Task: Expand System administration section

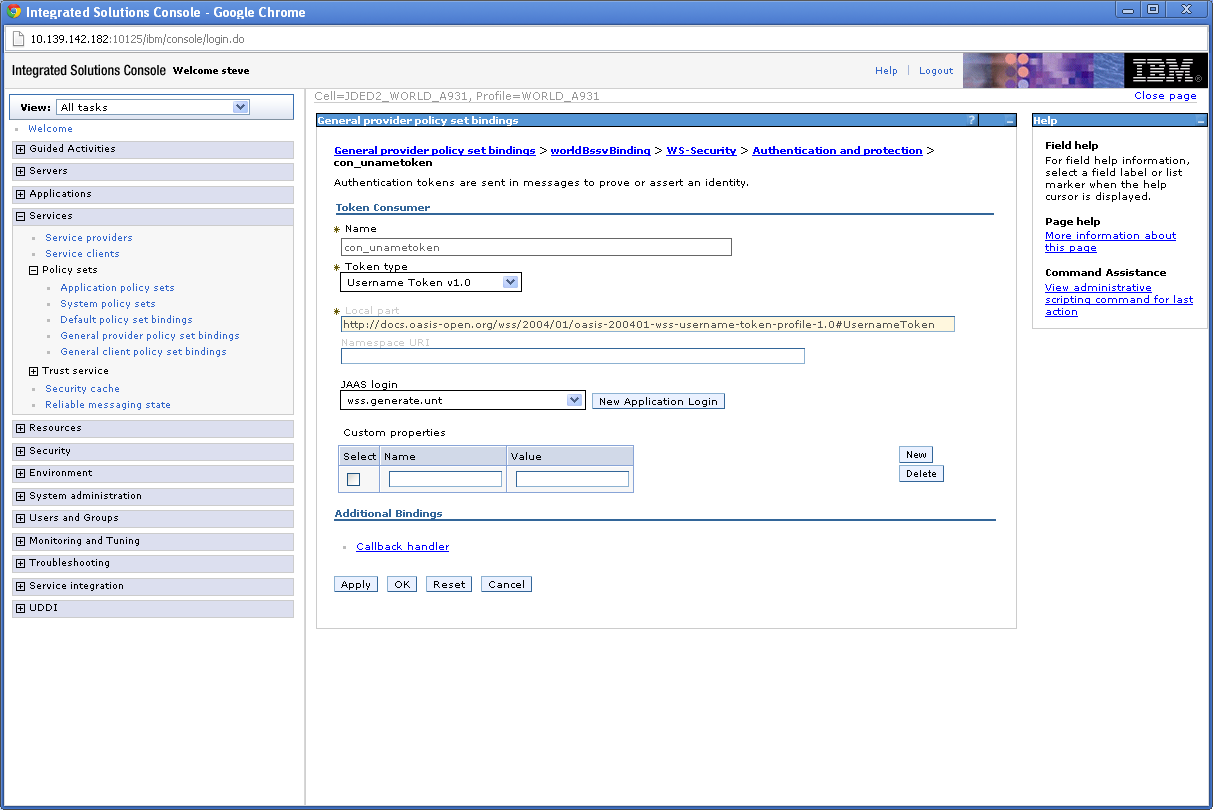Action: [x=20, y=496]
